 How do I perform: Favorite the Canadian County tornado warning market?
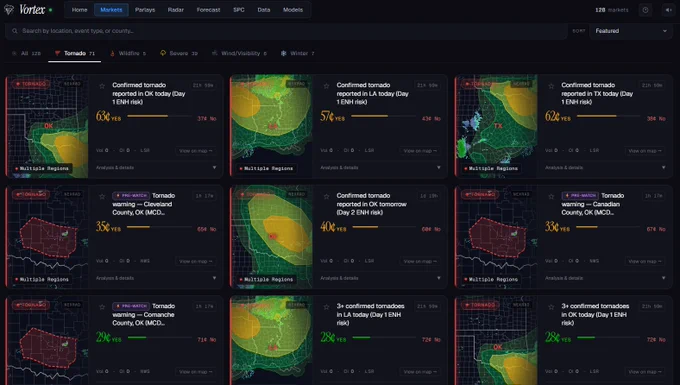[x=551, y=196]
